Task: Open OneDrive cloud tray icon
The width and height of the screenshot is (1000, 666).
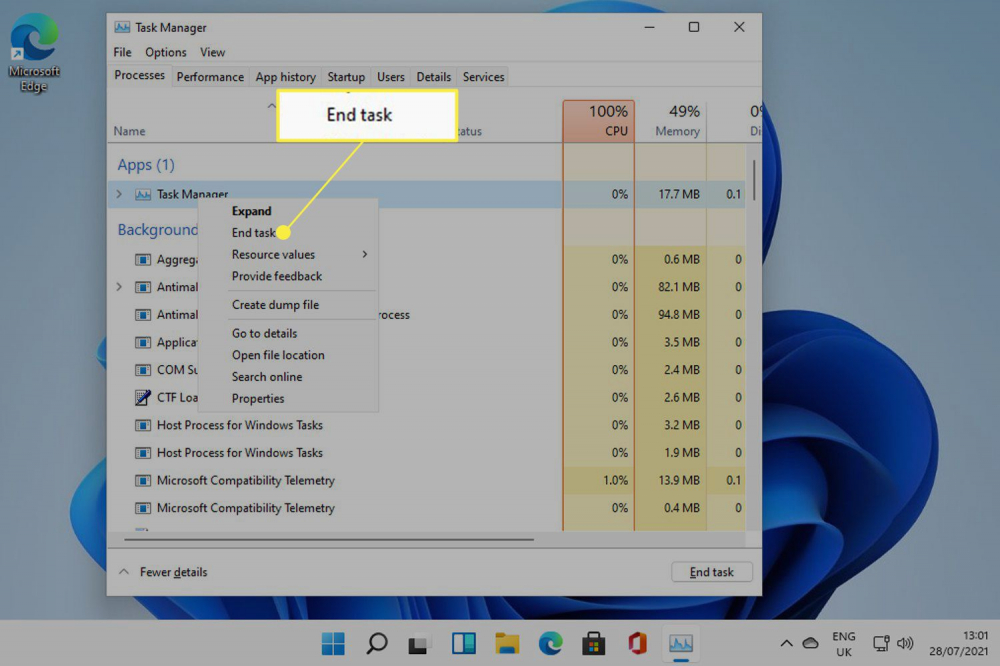Action: click(x=811, y=643)
